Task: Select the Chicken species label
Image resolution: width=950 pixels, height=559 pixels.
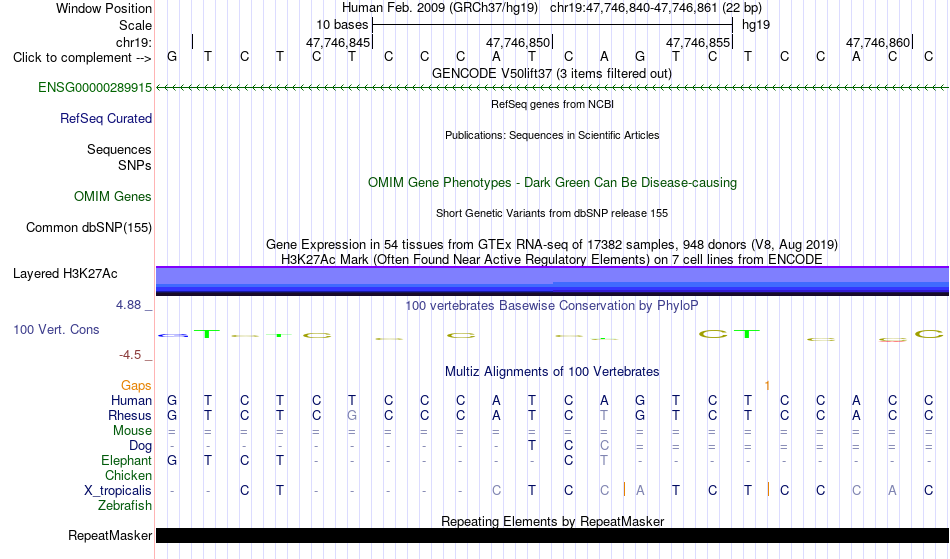Action: coord(128,476)
